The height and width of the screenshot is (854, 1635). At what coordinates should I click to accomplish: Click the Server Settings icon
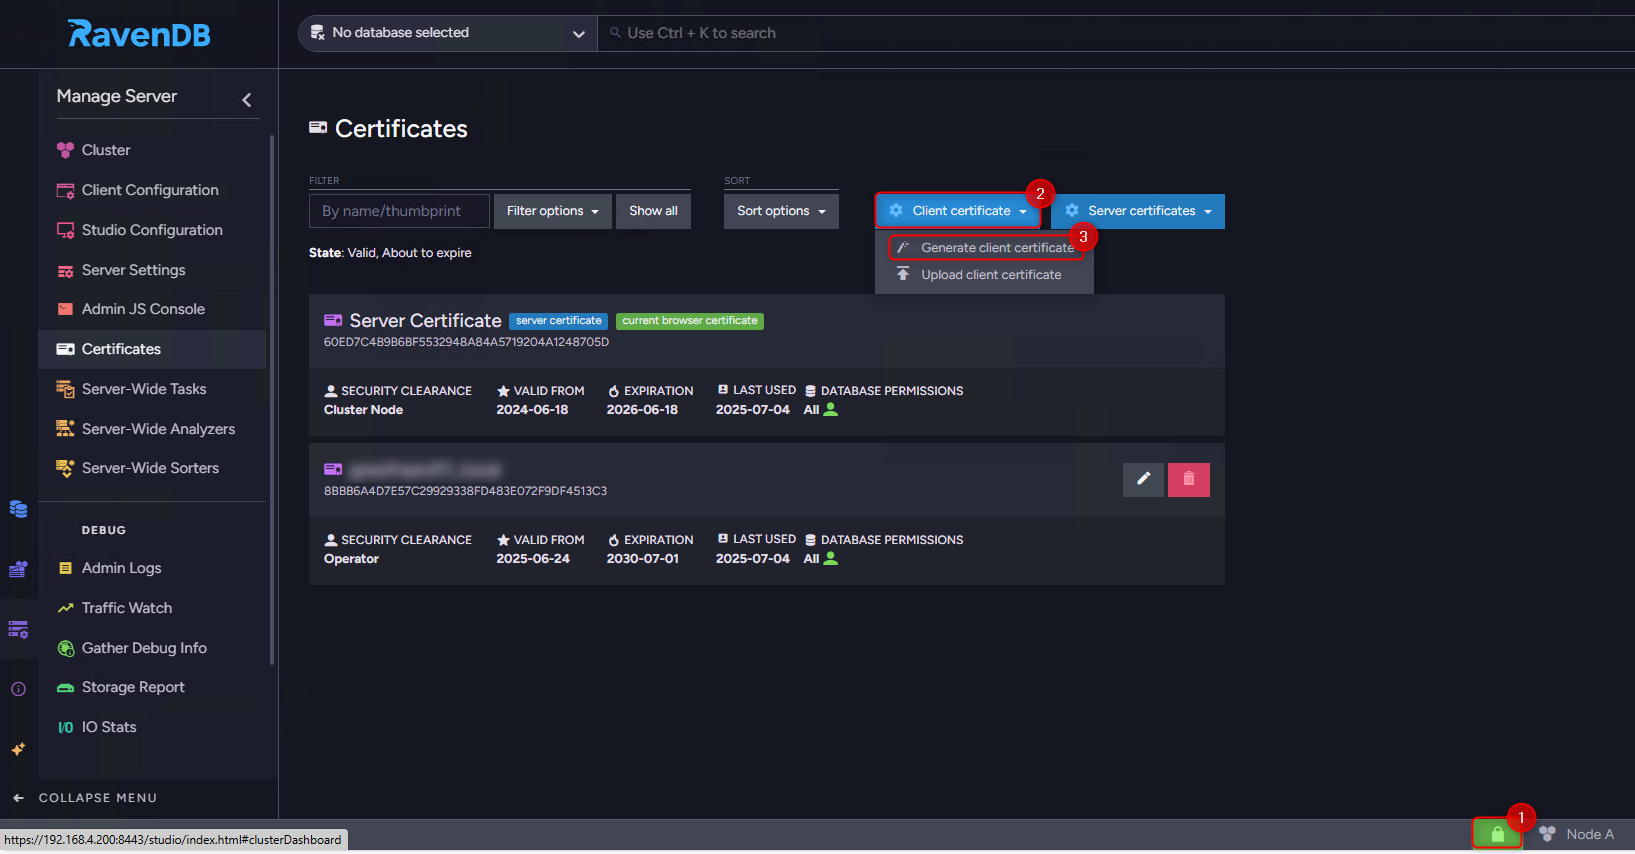(x=65, y=270)
